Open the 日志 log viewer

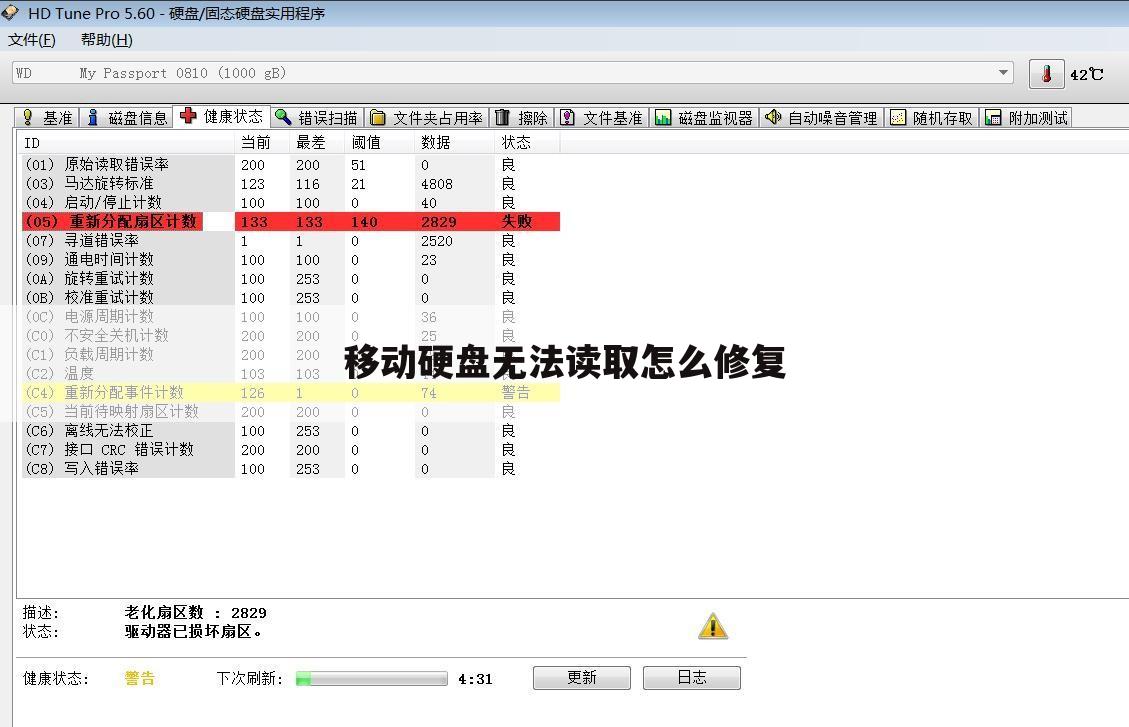(x=691, y=677)
